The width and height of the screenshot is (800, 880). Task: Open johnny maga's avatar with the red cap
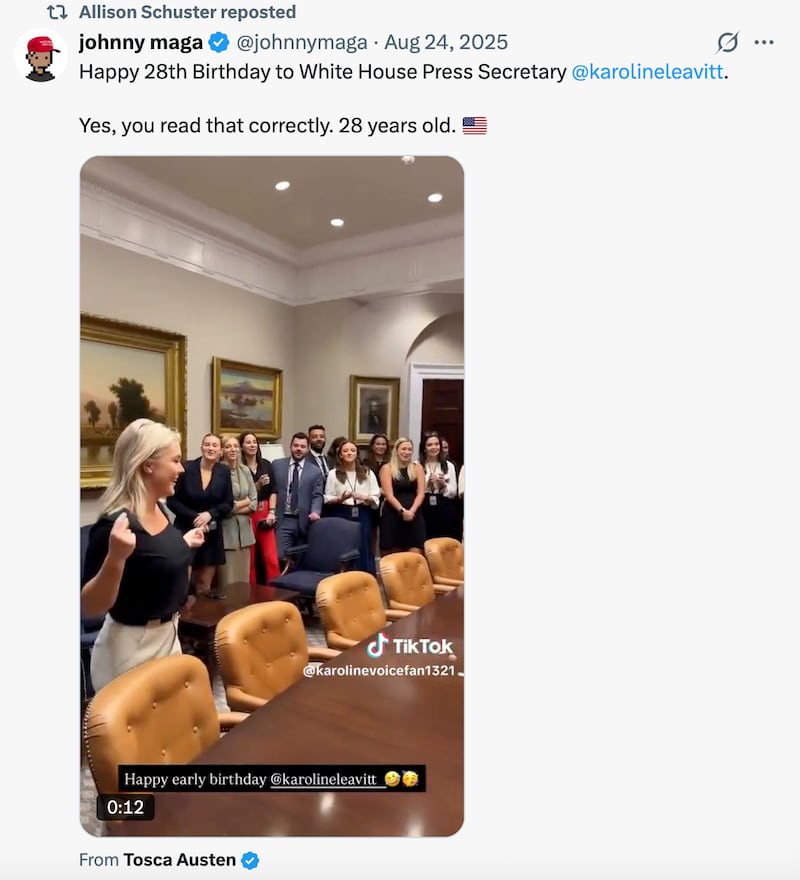[41, 56]
